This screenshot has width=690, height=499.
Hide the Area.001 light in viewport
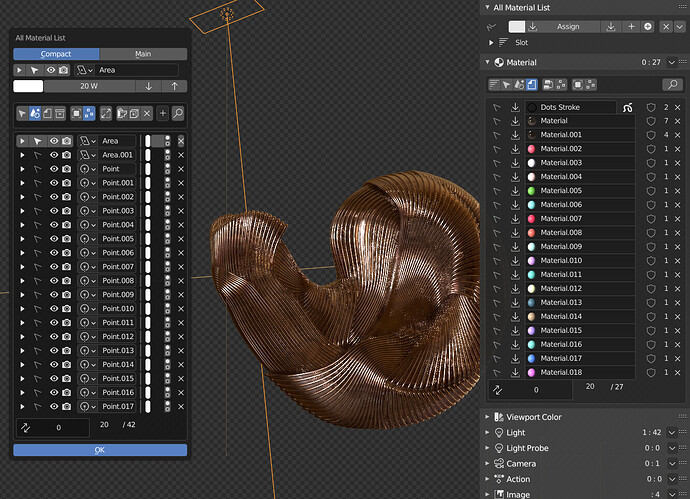[x=54, y=155]
